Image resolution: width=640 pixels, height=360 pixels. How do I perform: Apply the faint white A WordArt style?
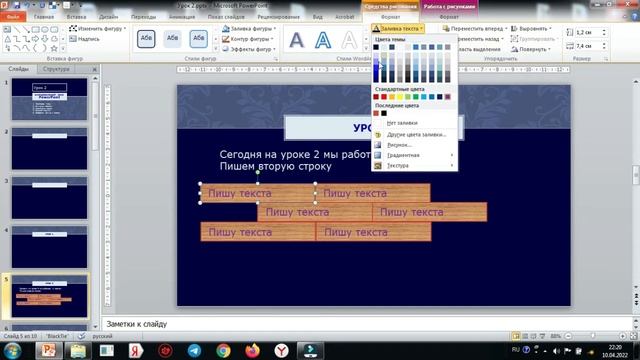coord(349,40)
